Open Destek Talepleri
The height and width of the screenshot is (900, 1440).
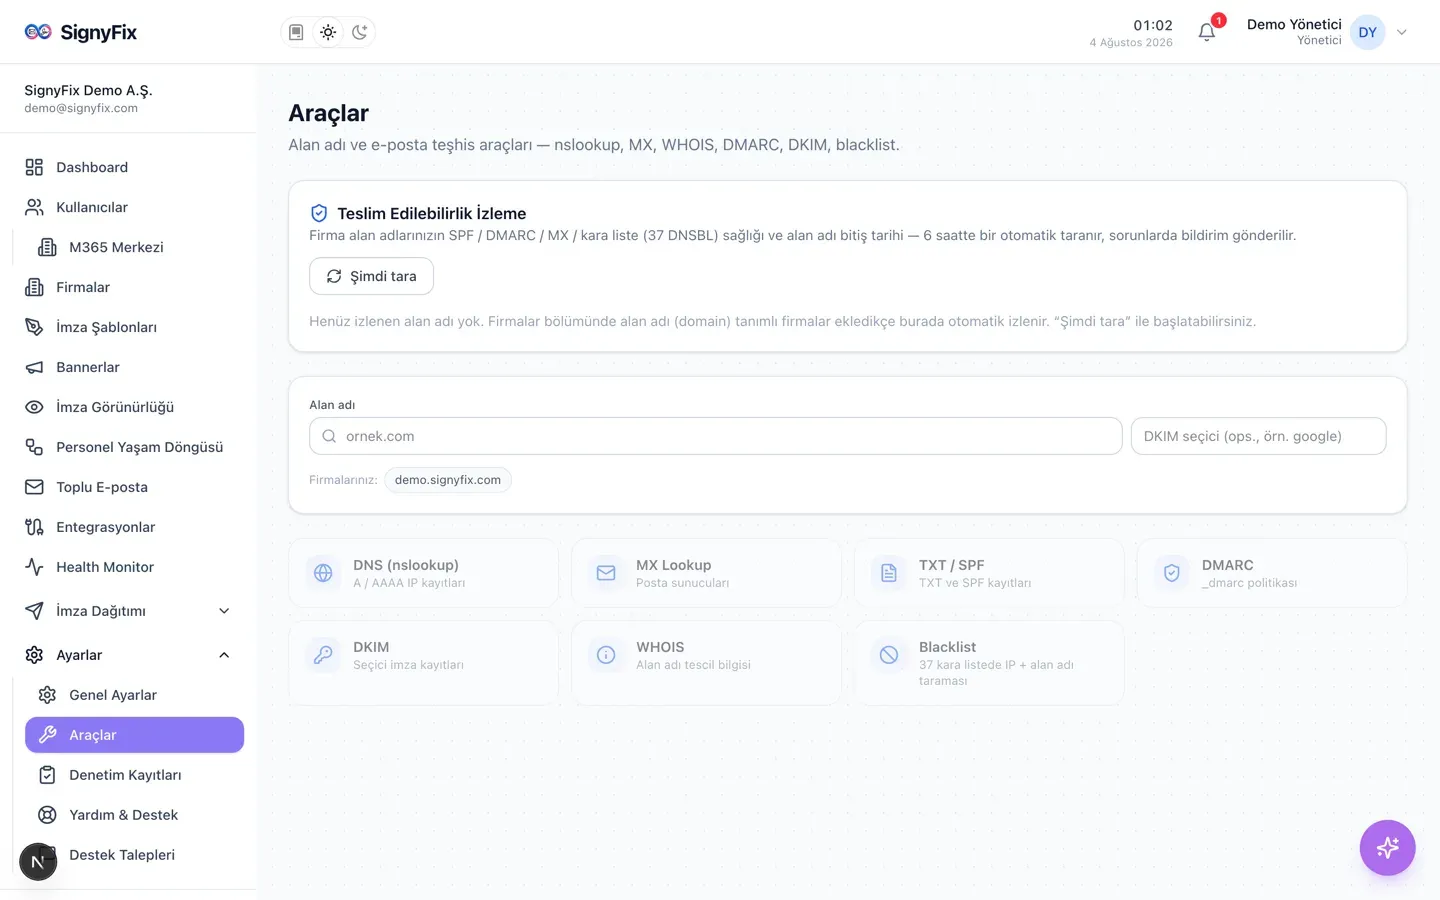[x=134, y=855]
